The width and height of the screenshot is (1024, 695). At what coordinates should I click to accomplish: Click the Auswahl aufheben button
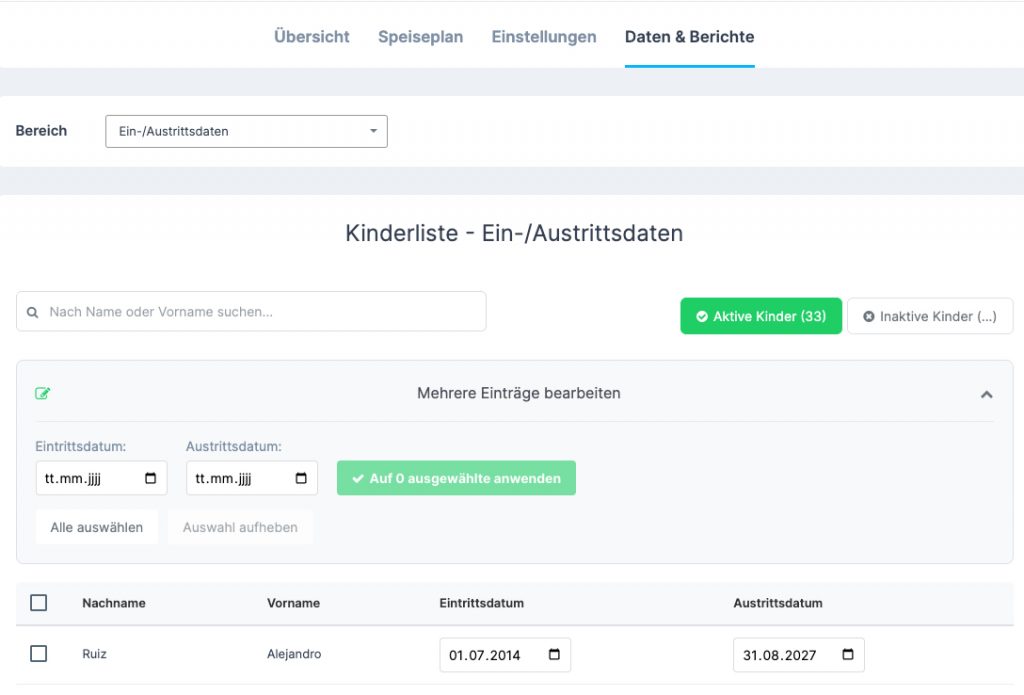pos(240,527)
